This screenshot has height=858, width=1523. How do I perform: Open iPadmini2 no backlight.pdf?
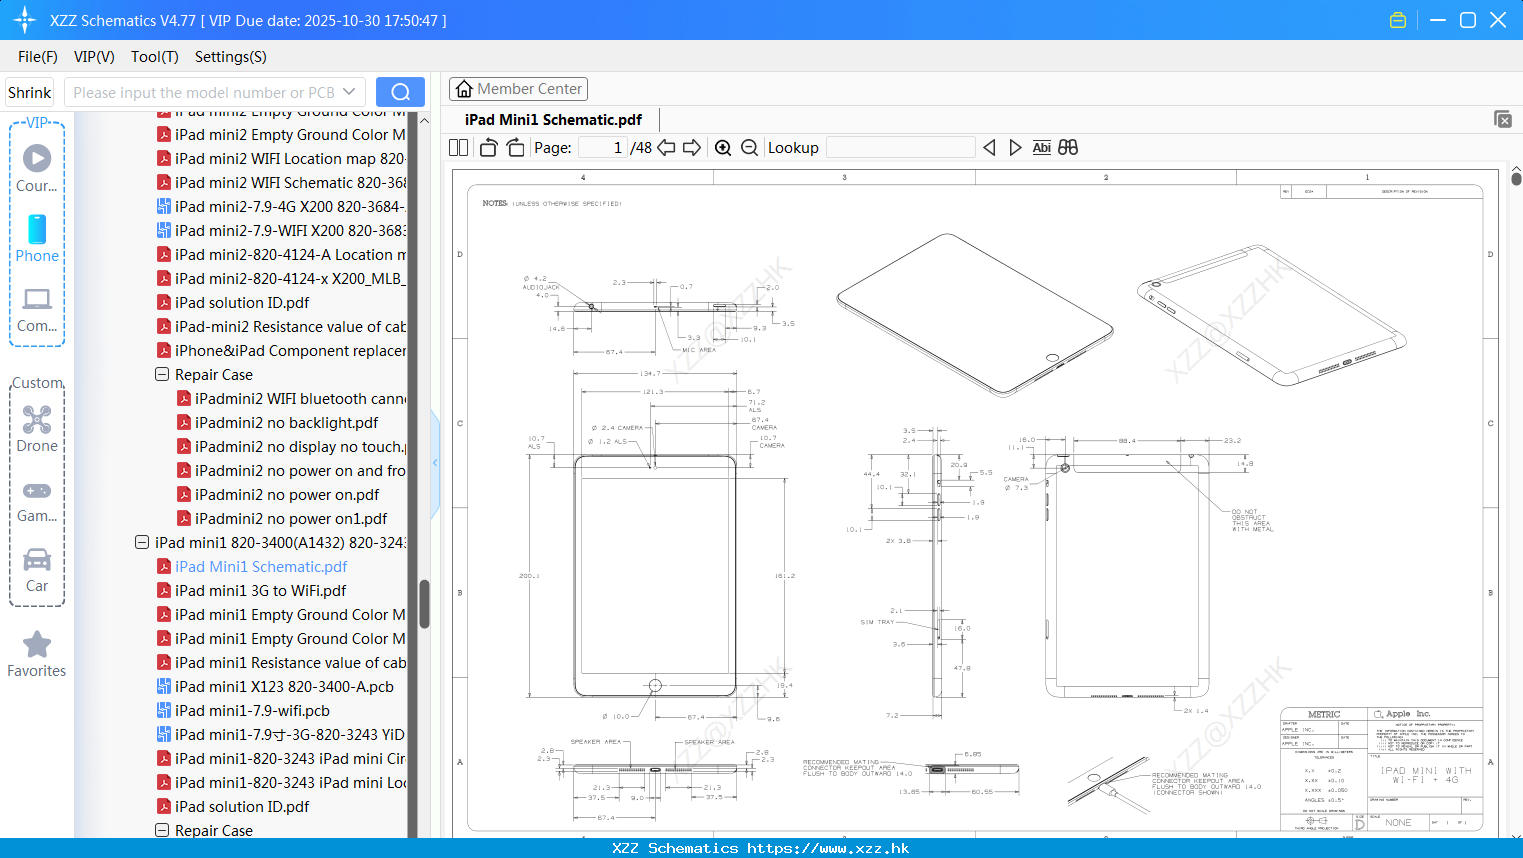(x=286, y=422)
